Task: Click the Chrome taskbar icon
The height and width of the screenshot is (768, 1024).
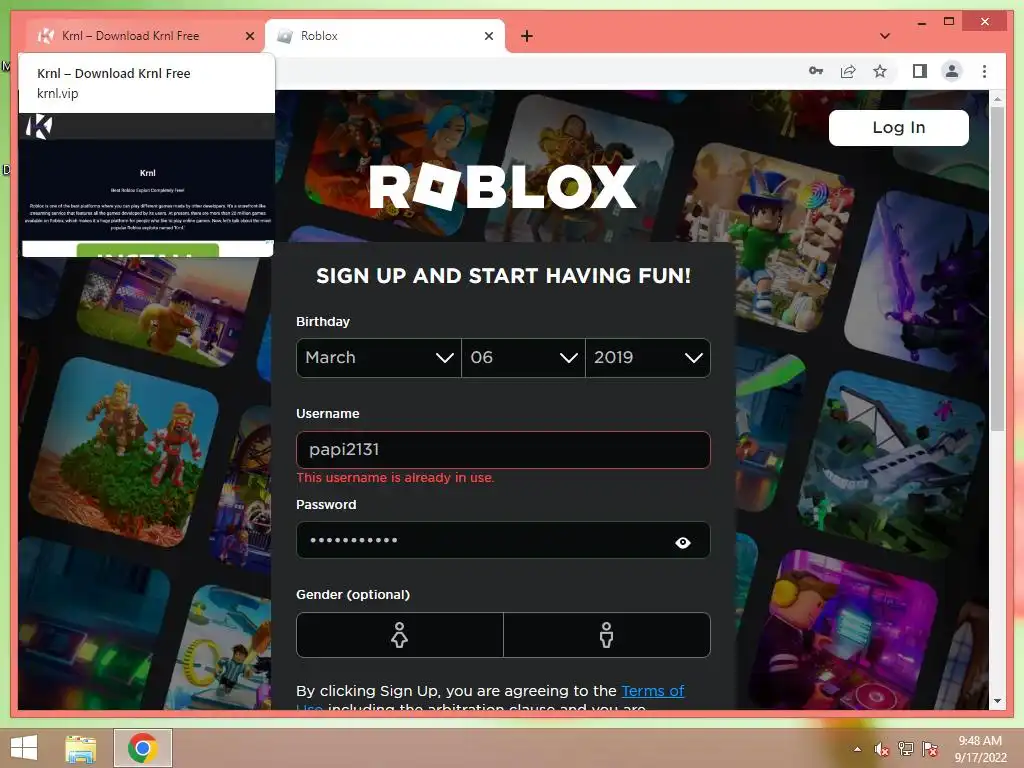Action: 143,748
